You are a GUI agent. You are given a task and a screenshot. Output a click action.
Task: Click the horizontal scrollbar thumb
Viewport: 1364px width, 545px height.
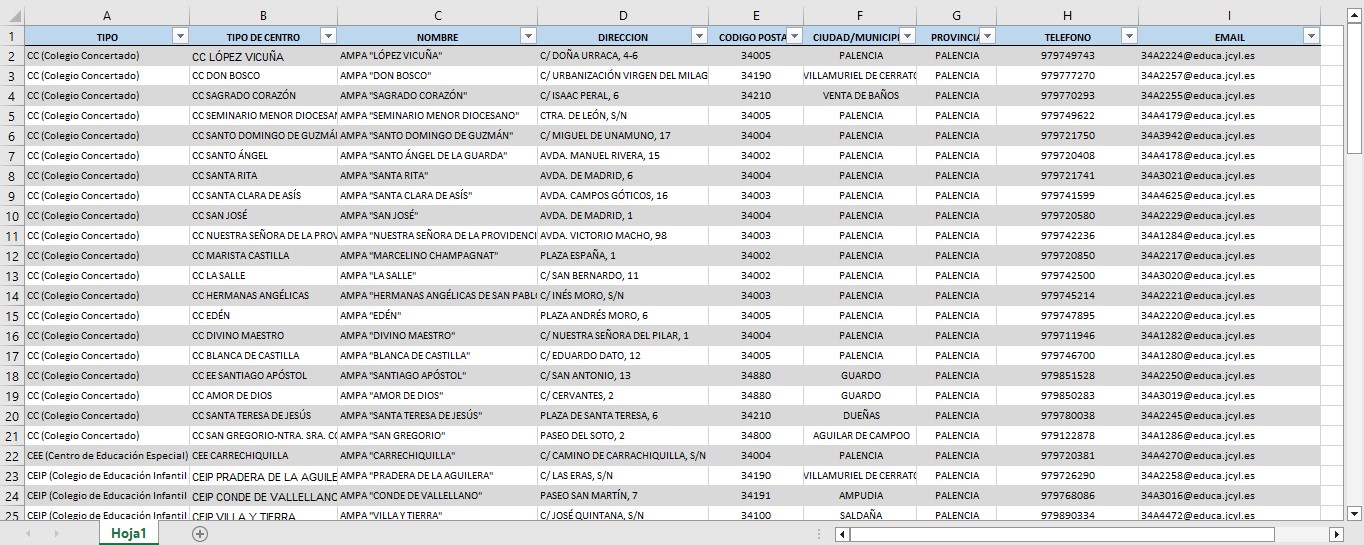[1060, 534]
